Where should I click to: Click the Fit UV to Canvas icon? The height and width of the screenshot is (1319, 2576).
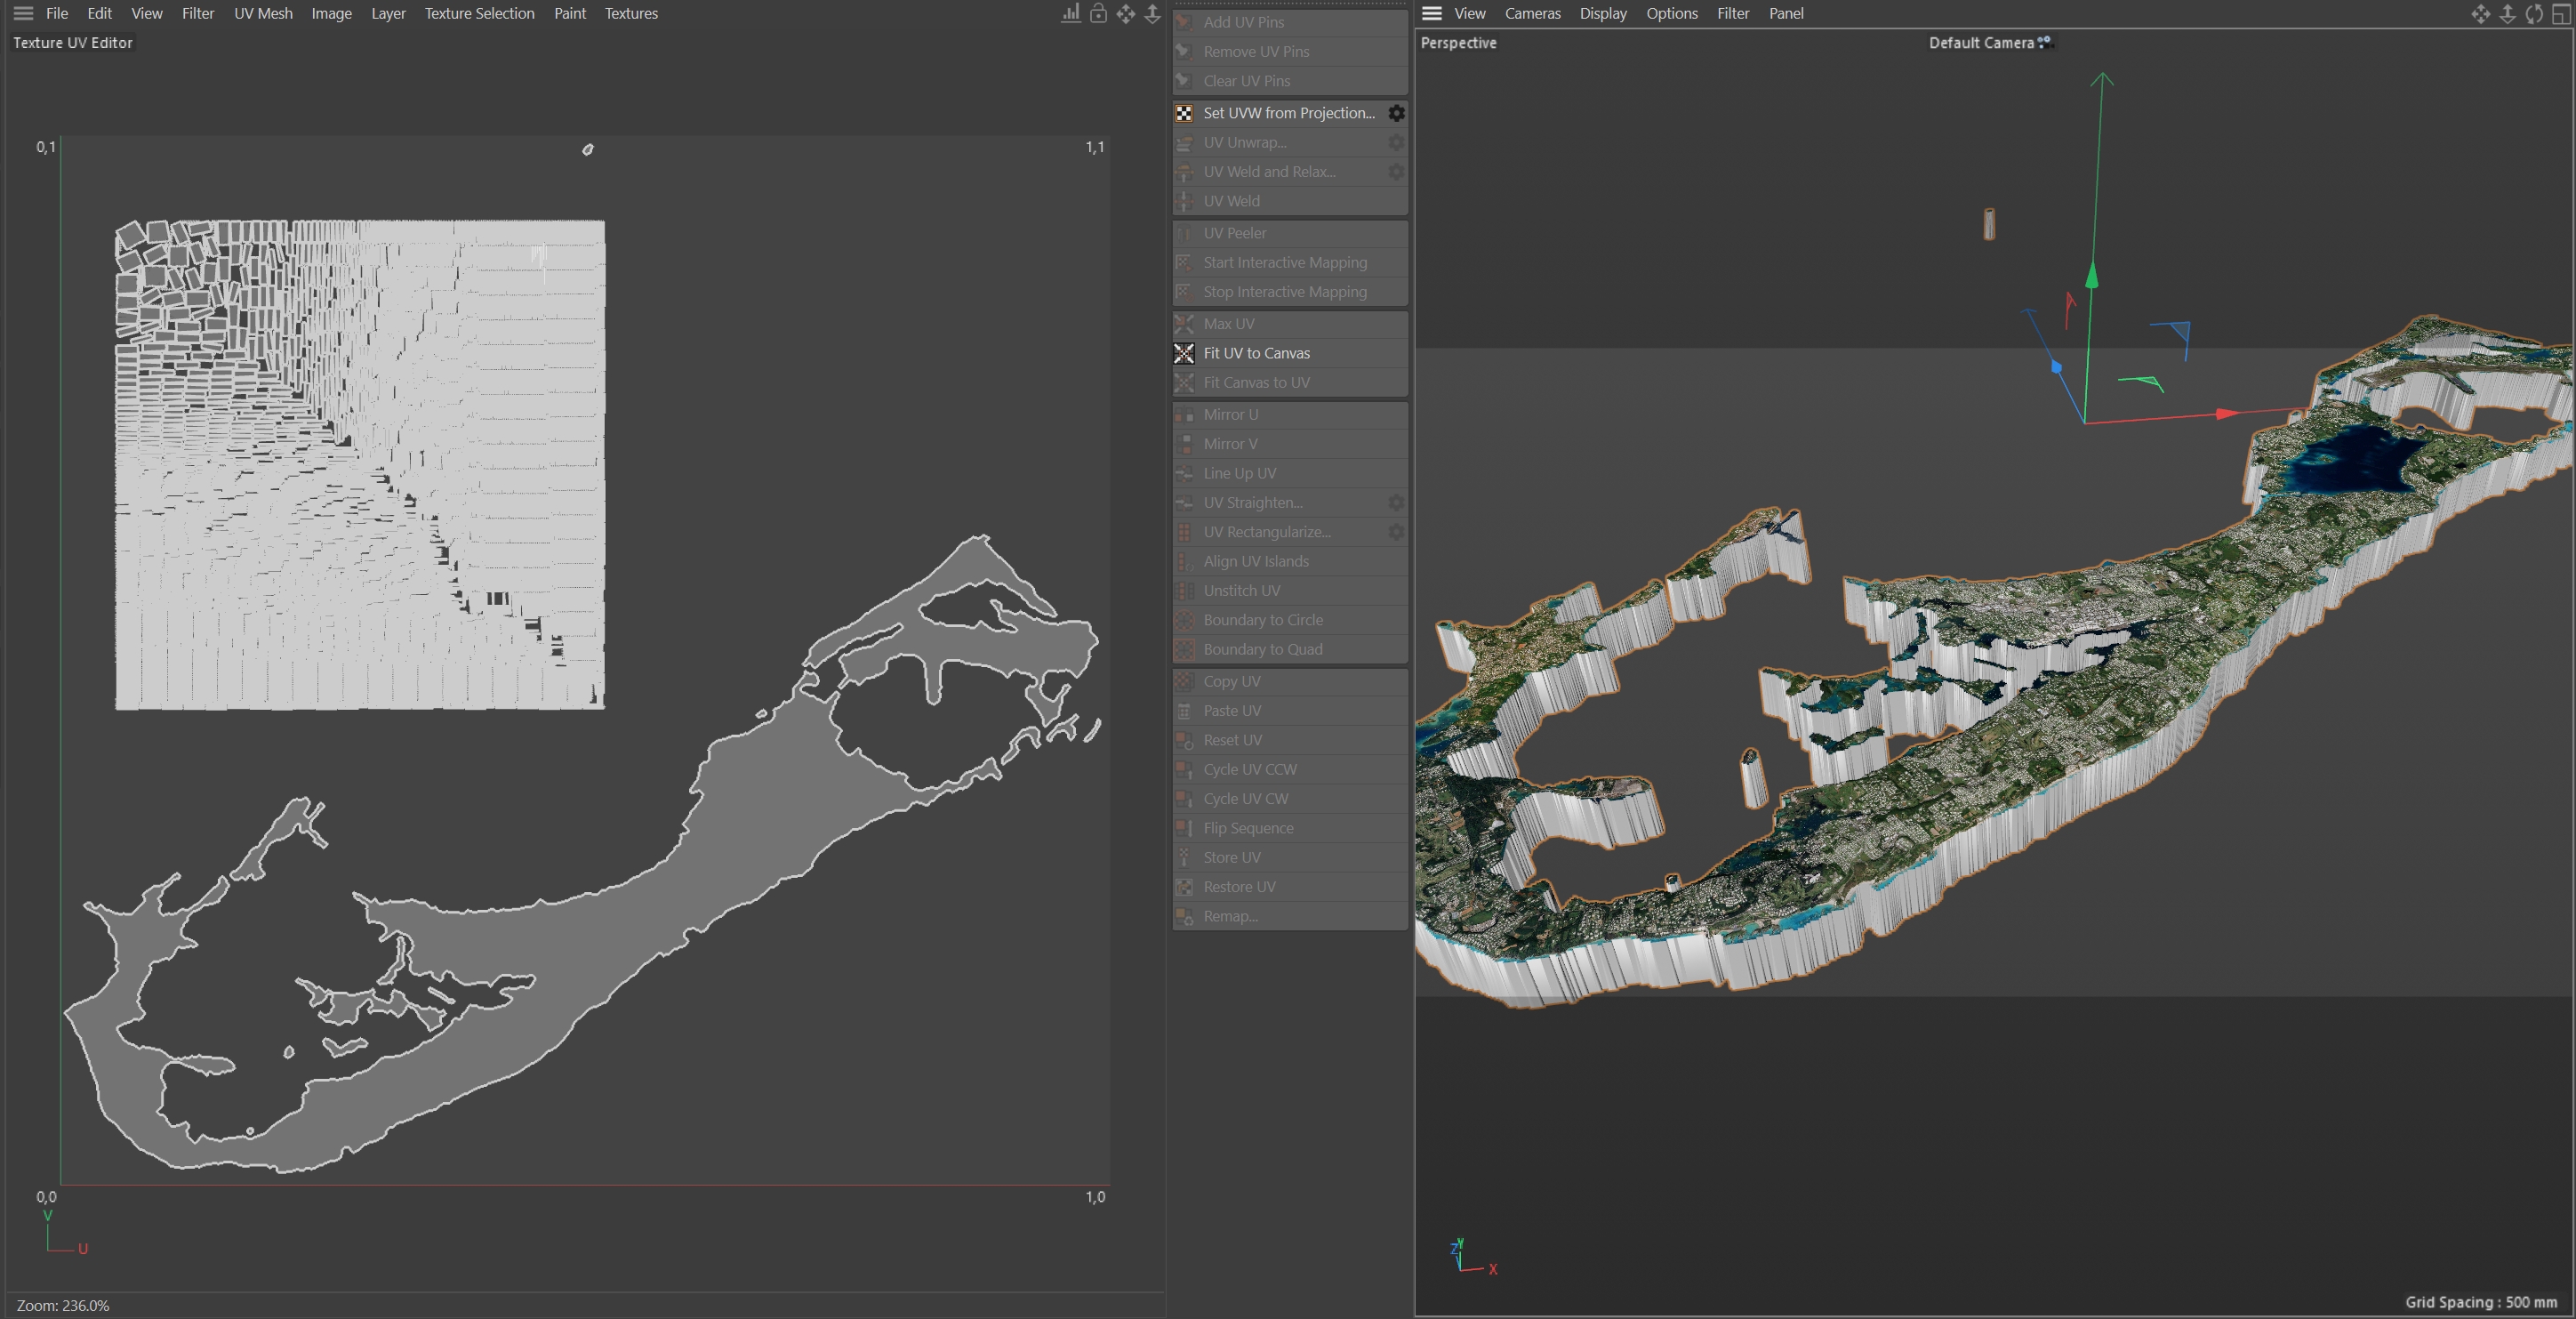coord(1184,353)
